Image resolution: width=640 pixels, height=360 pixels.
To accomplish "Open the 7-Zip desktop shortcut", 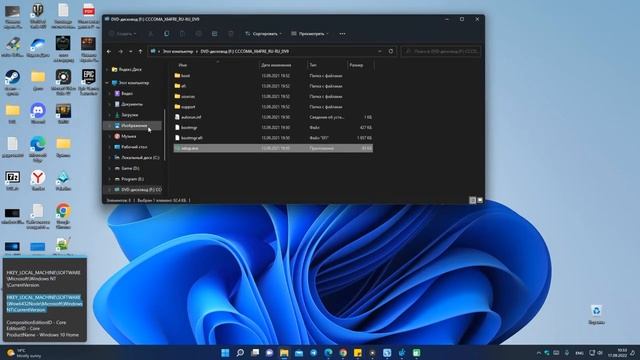I will (x=12, y=181).
